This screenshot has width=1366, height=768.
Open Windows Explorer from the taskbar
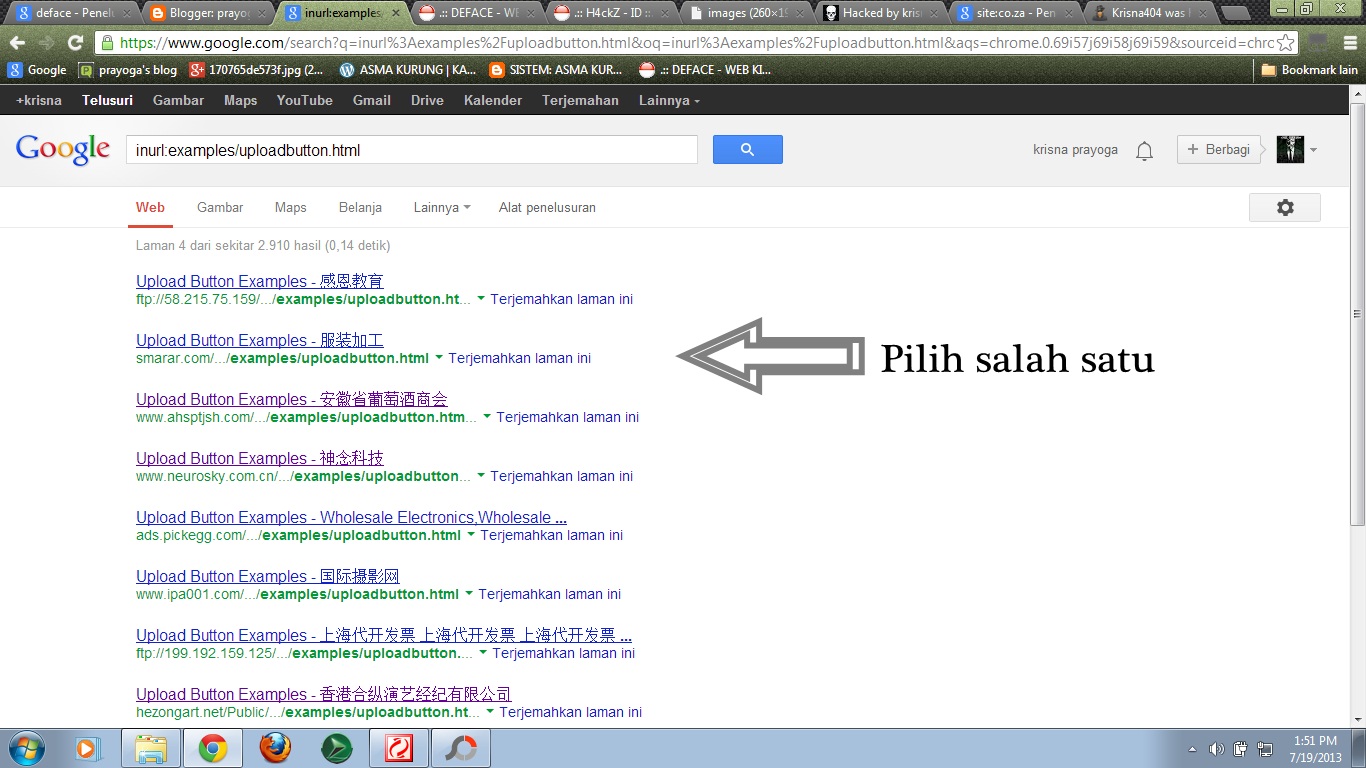click(151, 748)
